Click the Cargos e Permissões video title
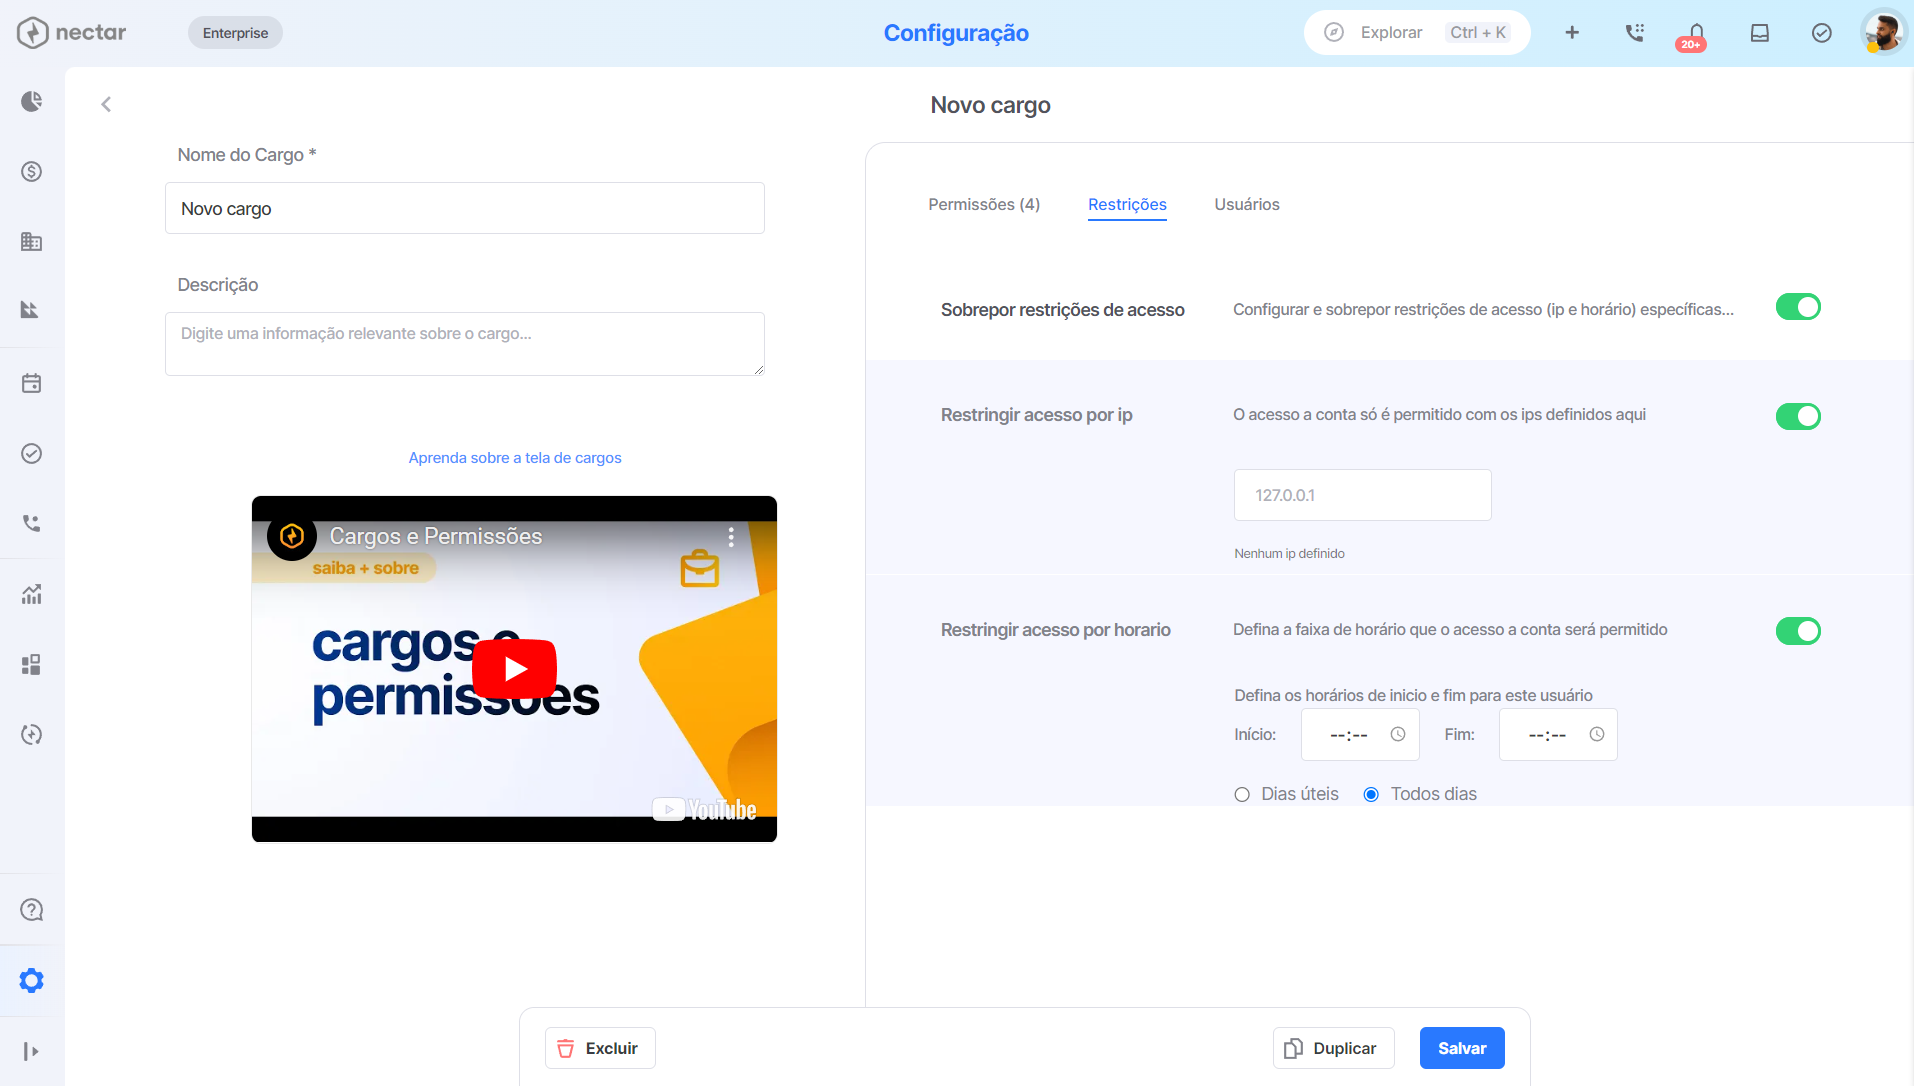 coord(436,536)
